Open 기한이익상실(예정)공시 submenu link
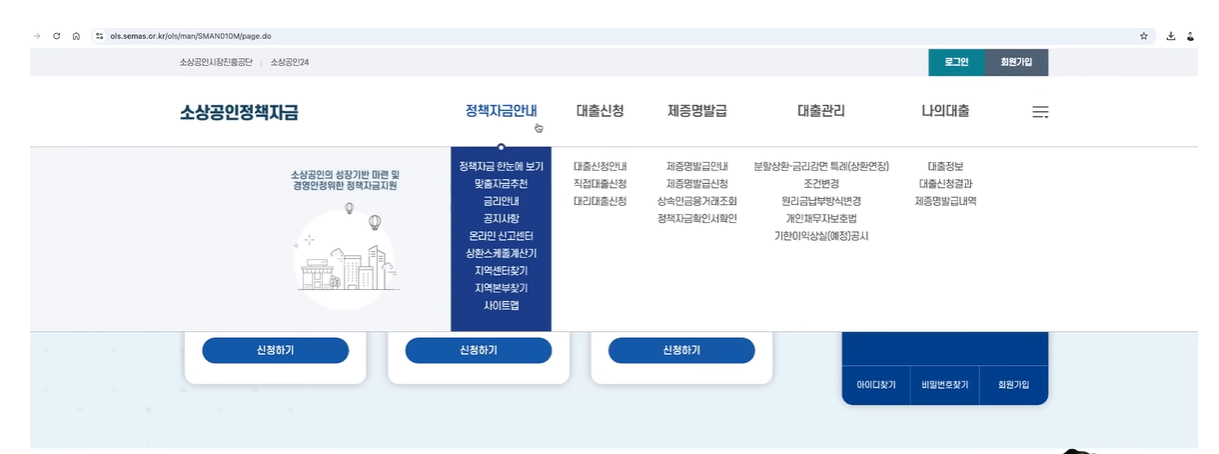 click(821, 236)
